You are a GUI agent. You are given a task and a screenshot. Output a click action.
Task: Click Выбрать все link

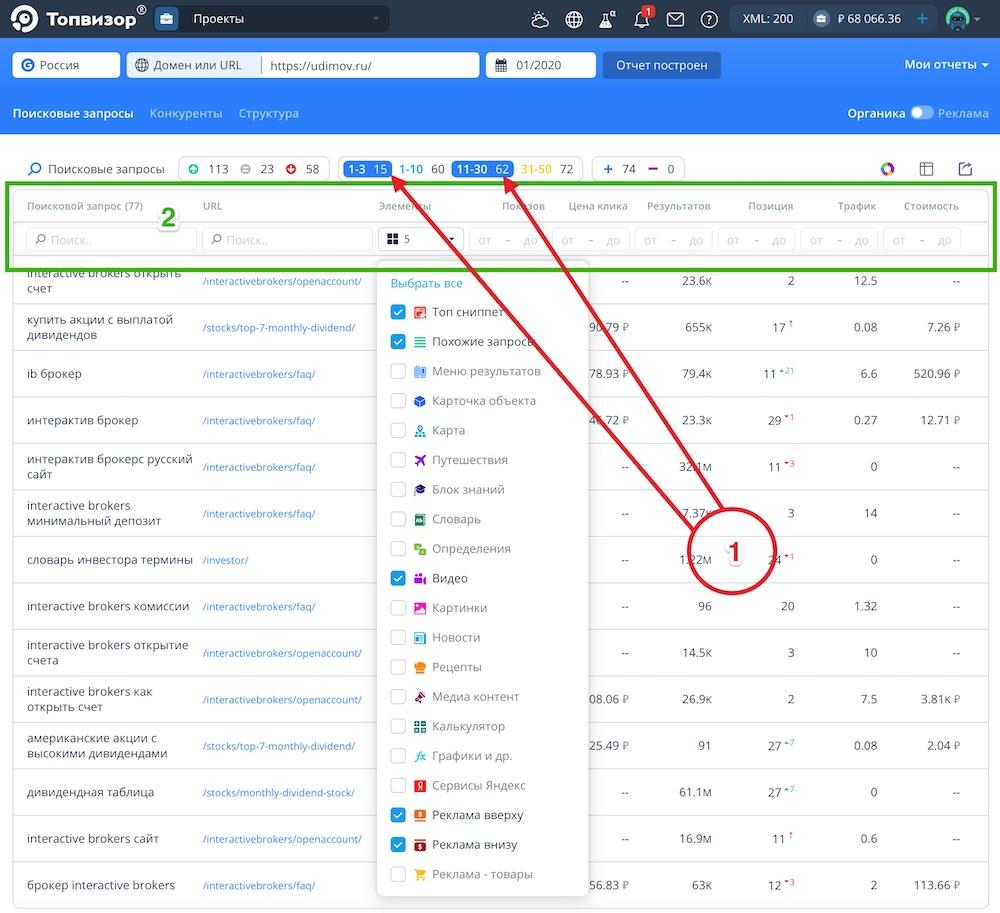[x=426, y=283]
